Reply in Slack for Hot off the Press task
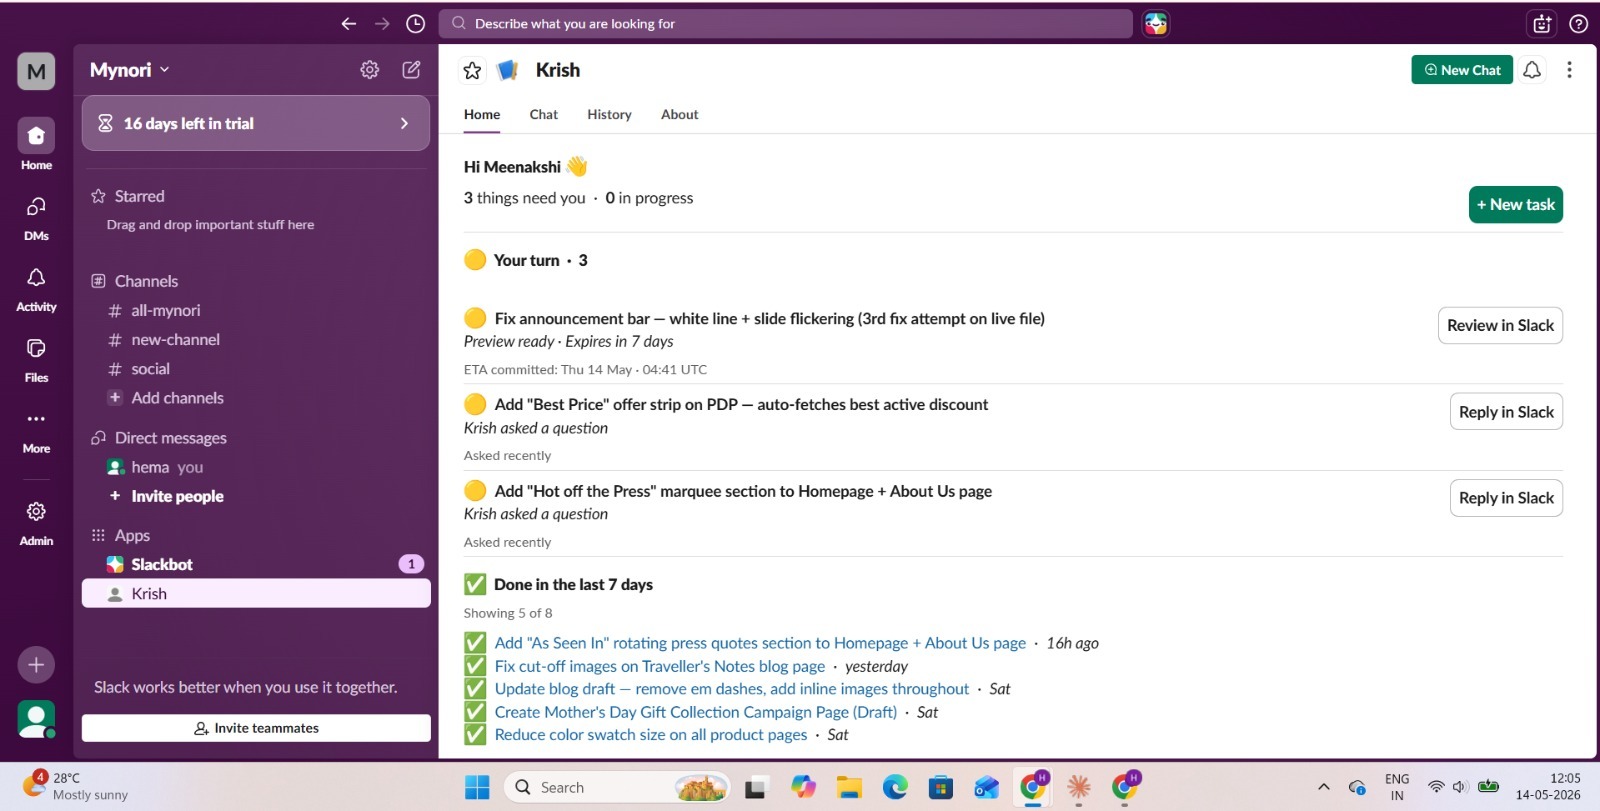The height and width of the screenshot is (811, 1600). (1506, 498)
